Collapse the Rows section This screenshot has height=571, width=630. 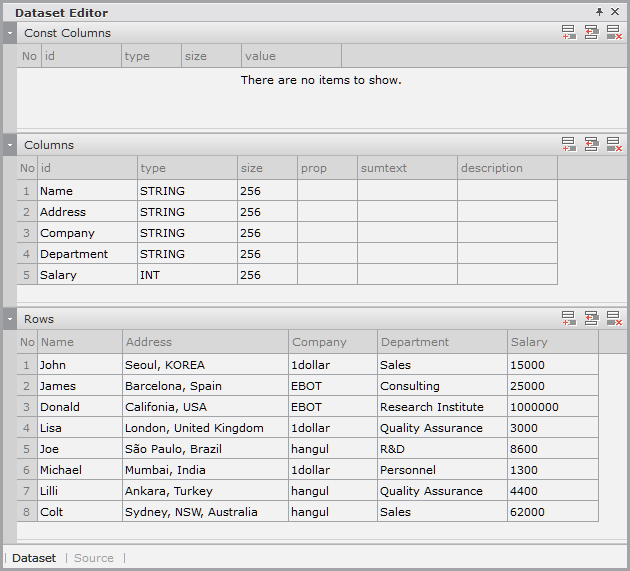[x=10, y=319]
